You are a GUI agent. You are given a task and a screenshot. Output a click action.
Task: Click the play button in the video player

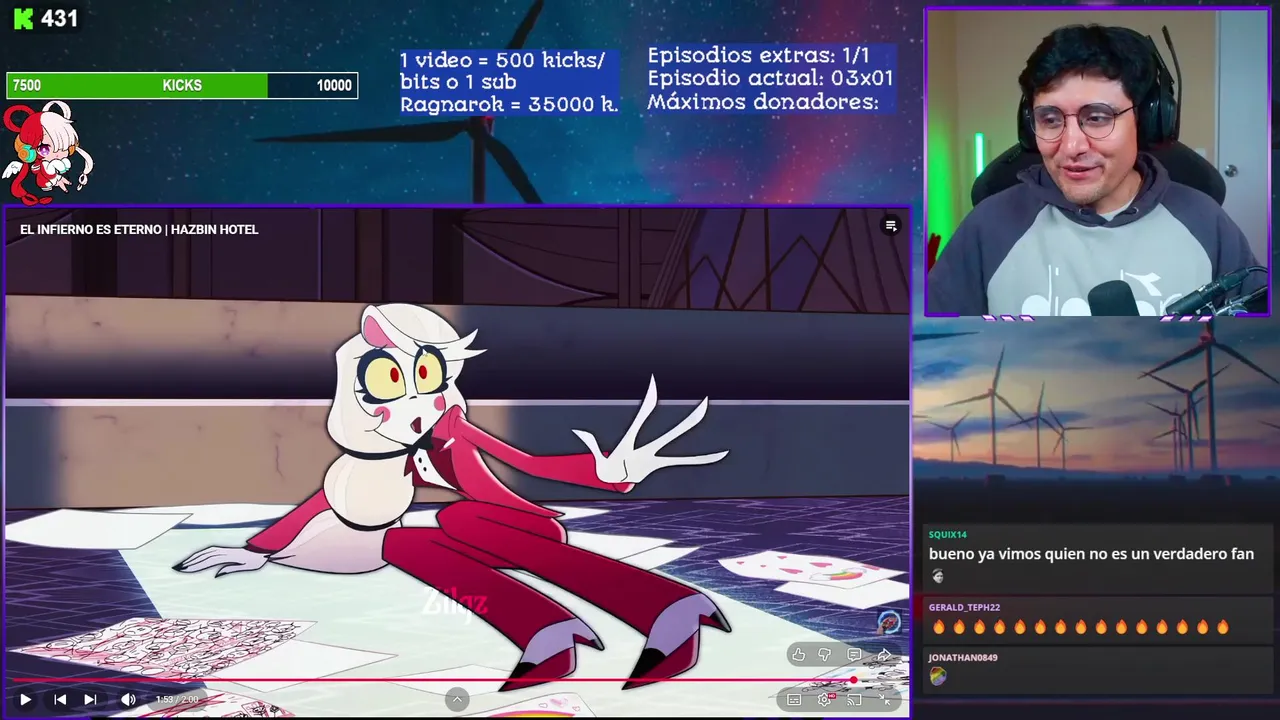coord(25,700)
